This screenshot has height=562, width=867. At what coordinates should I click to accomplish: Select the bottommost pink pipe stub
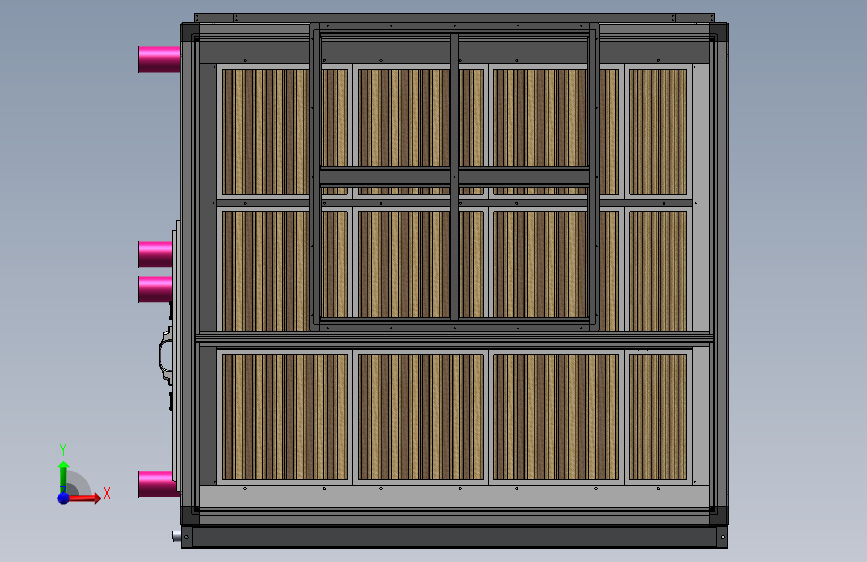coord(158,484)
